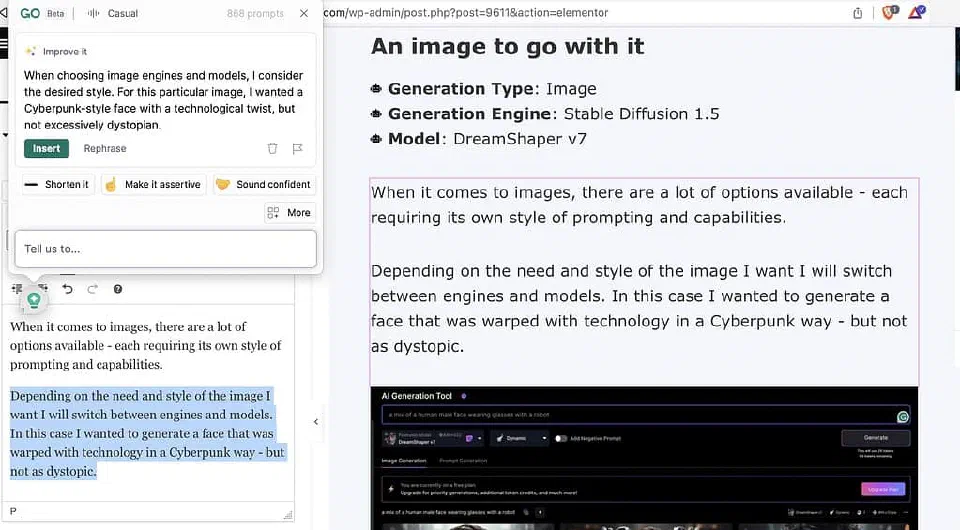This screenshot has height=530, width=960.
Task: Click the Upgrade Plan button in image
Action: tap(883, 489)
